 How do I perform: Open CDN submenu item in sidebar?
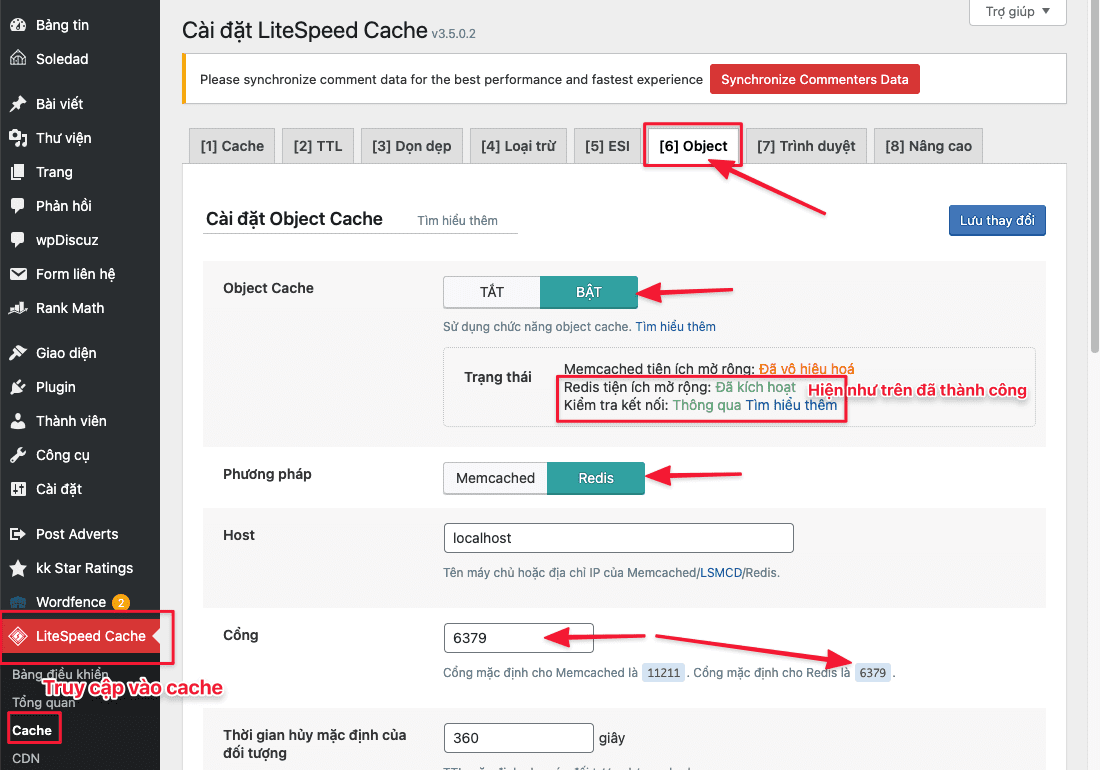point(26,758)
